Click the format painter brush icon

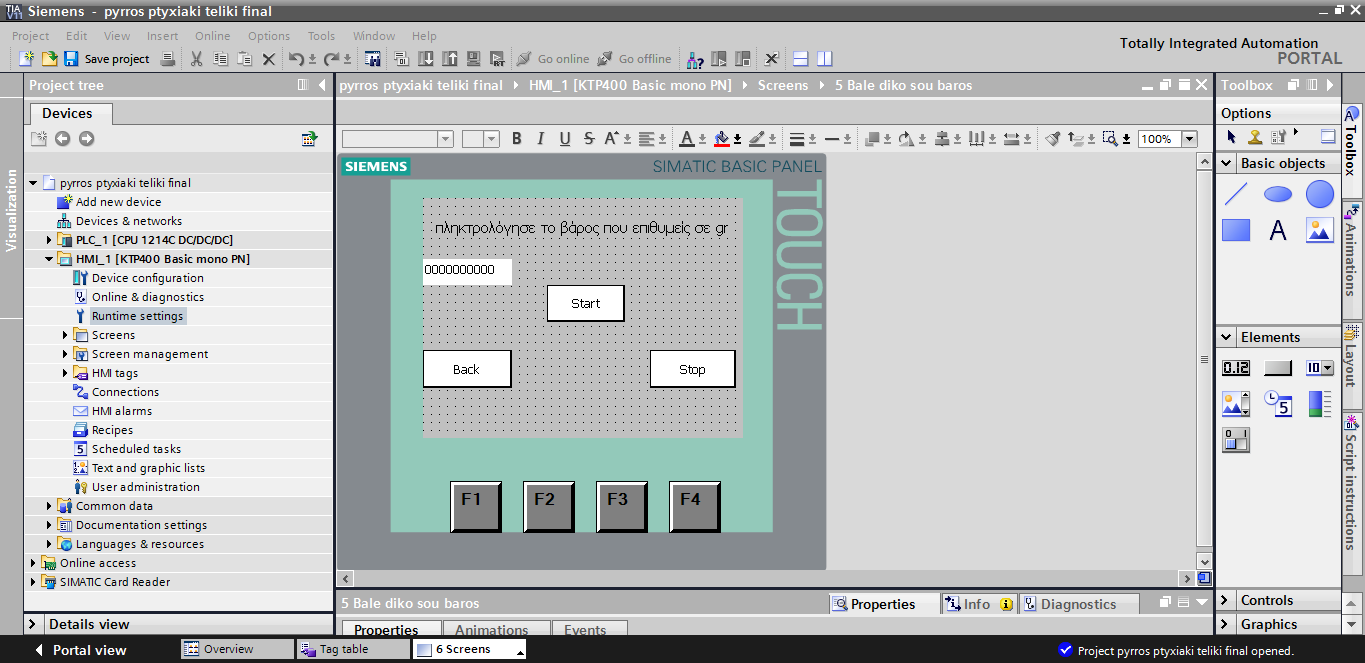tap(1053, 139)
